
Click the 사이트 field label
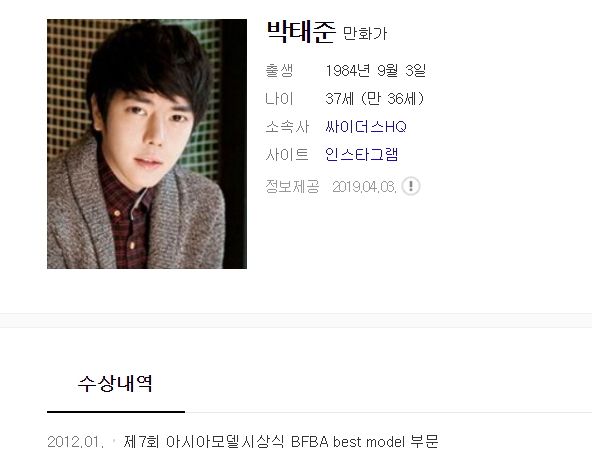pyautogui.click(x=287, y=154)
